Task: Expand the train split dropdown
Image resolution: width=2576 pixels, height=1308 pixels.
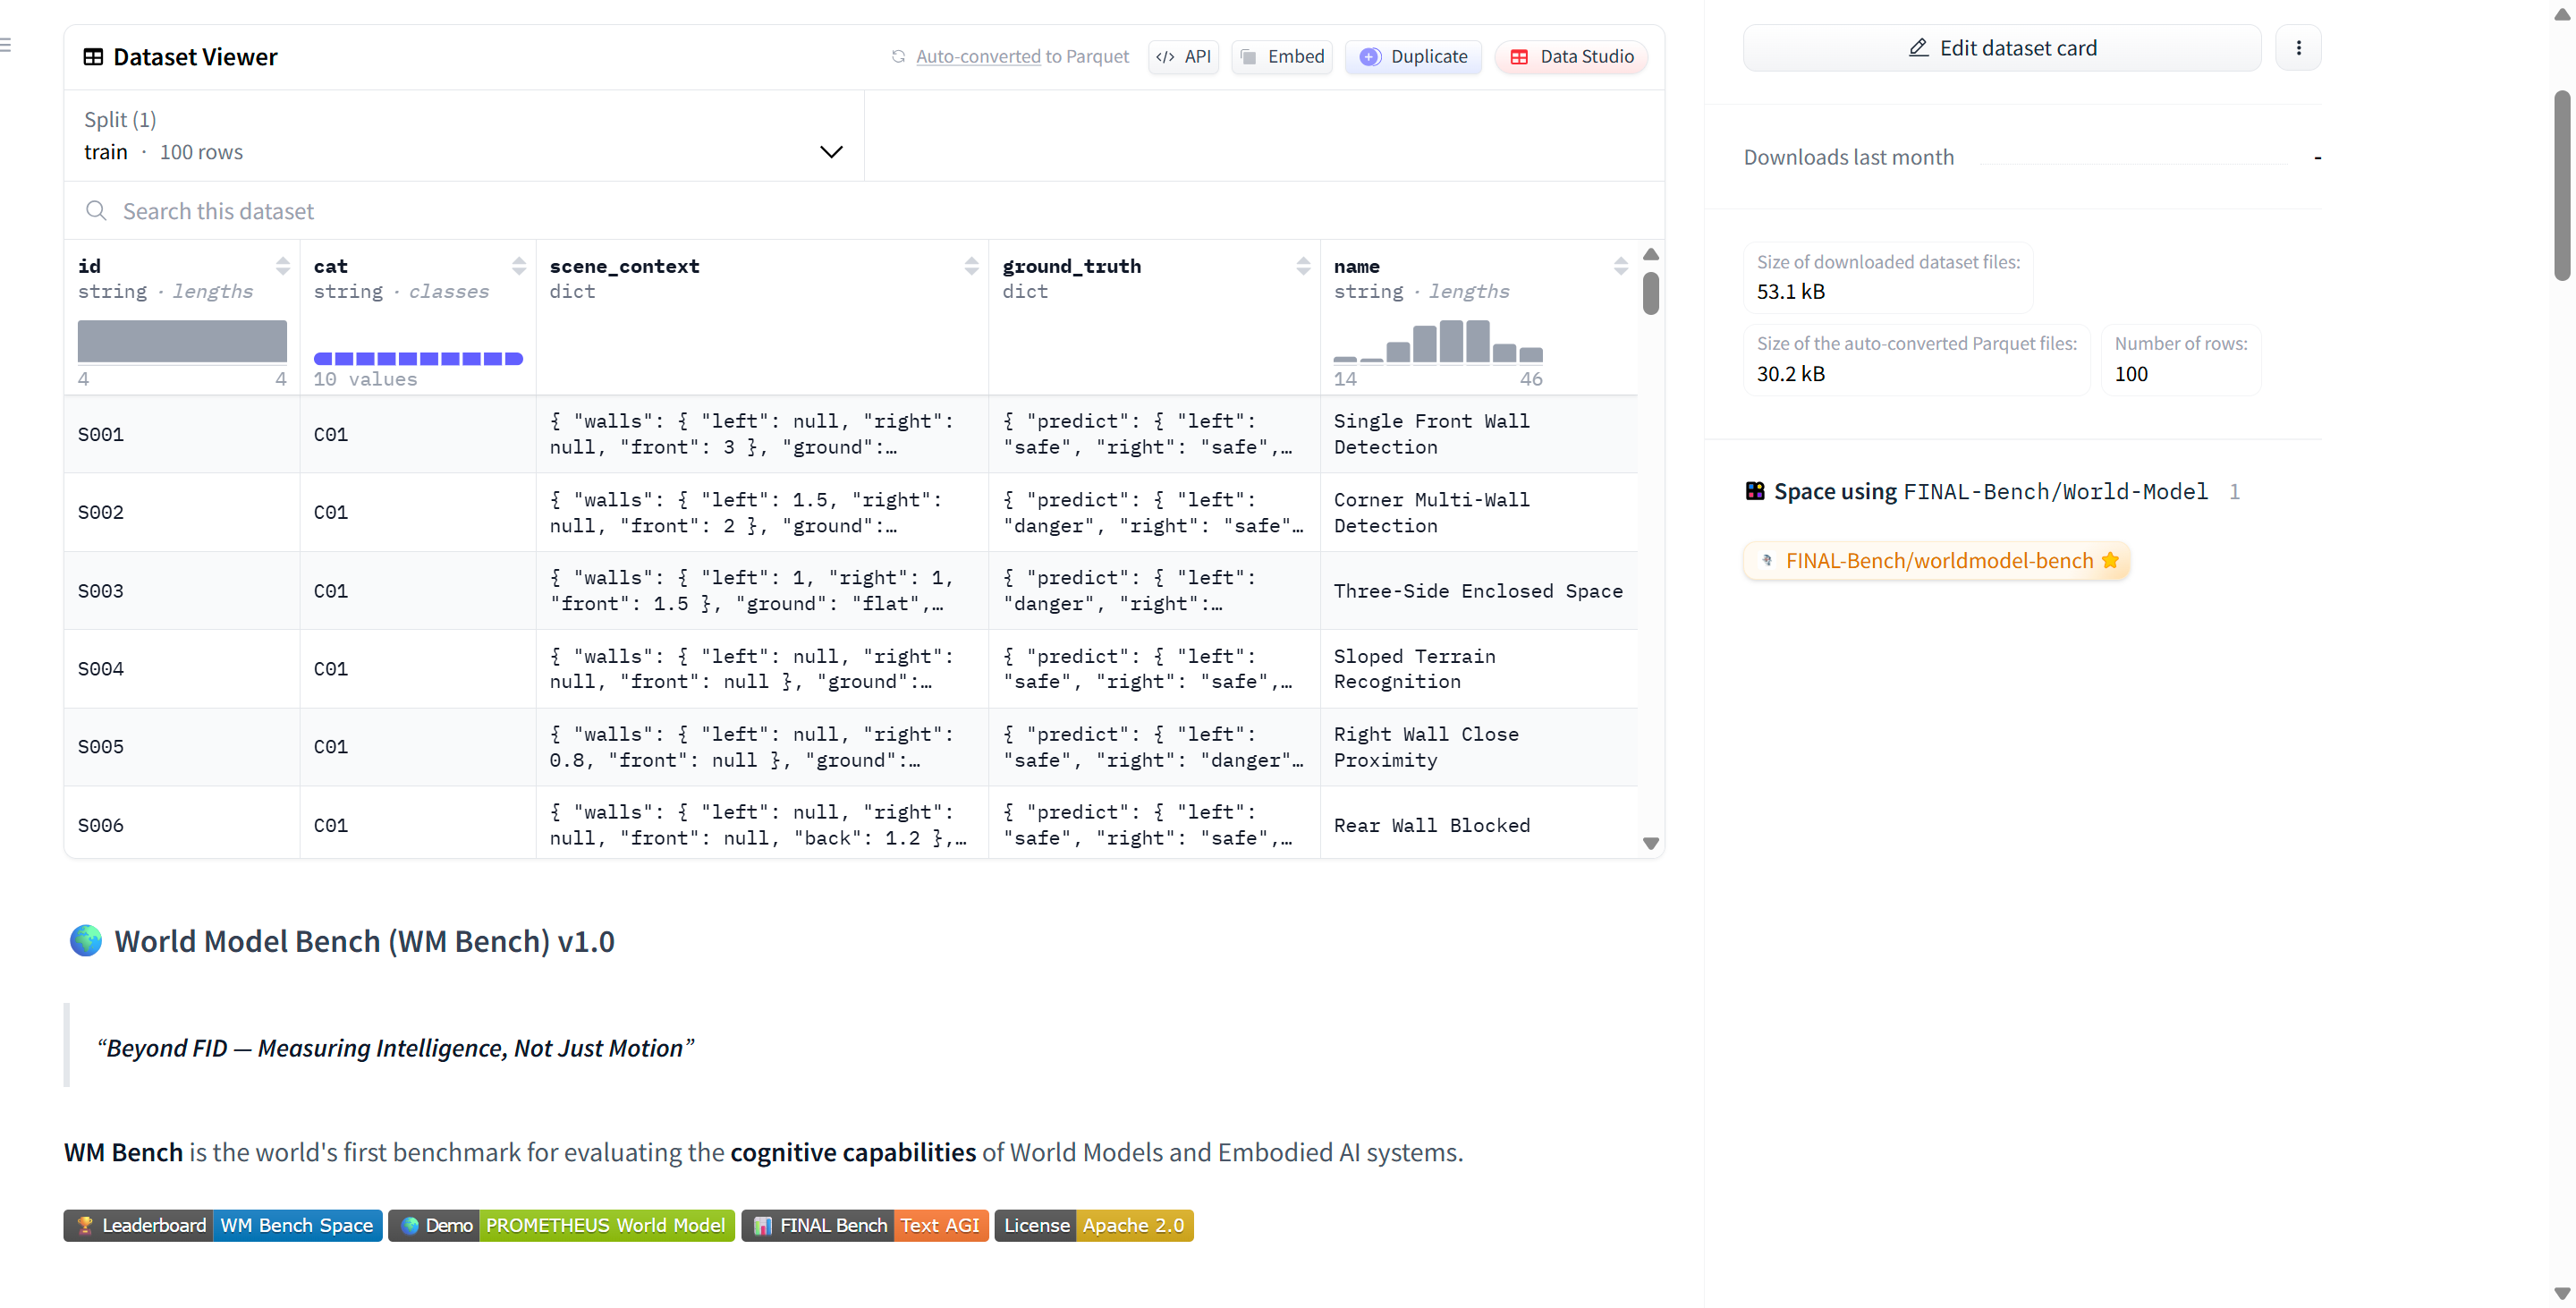Action: click(x=830, y=151)
